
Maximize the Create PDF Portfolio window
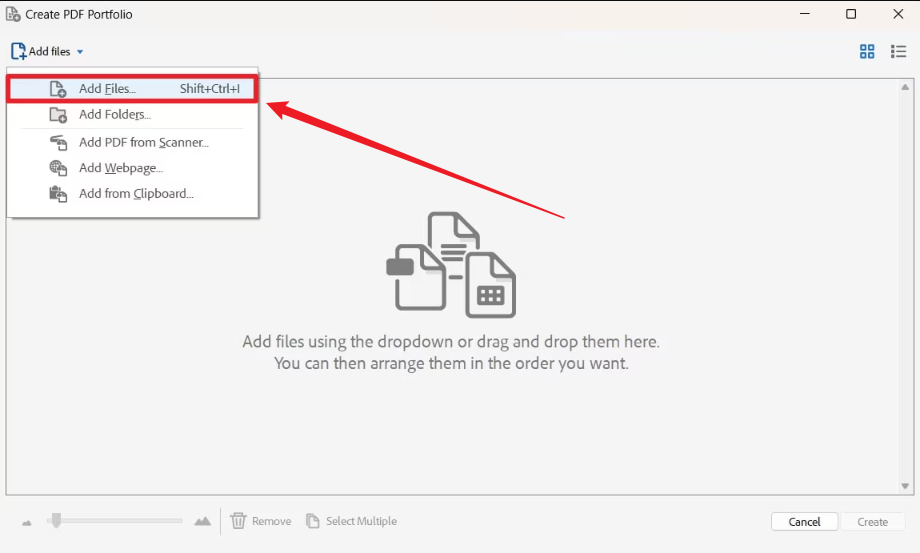point(851,13)
